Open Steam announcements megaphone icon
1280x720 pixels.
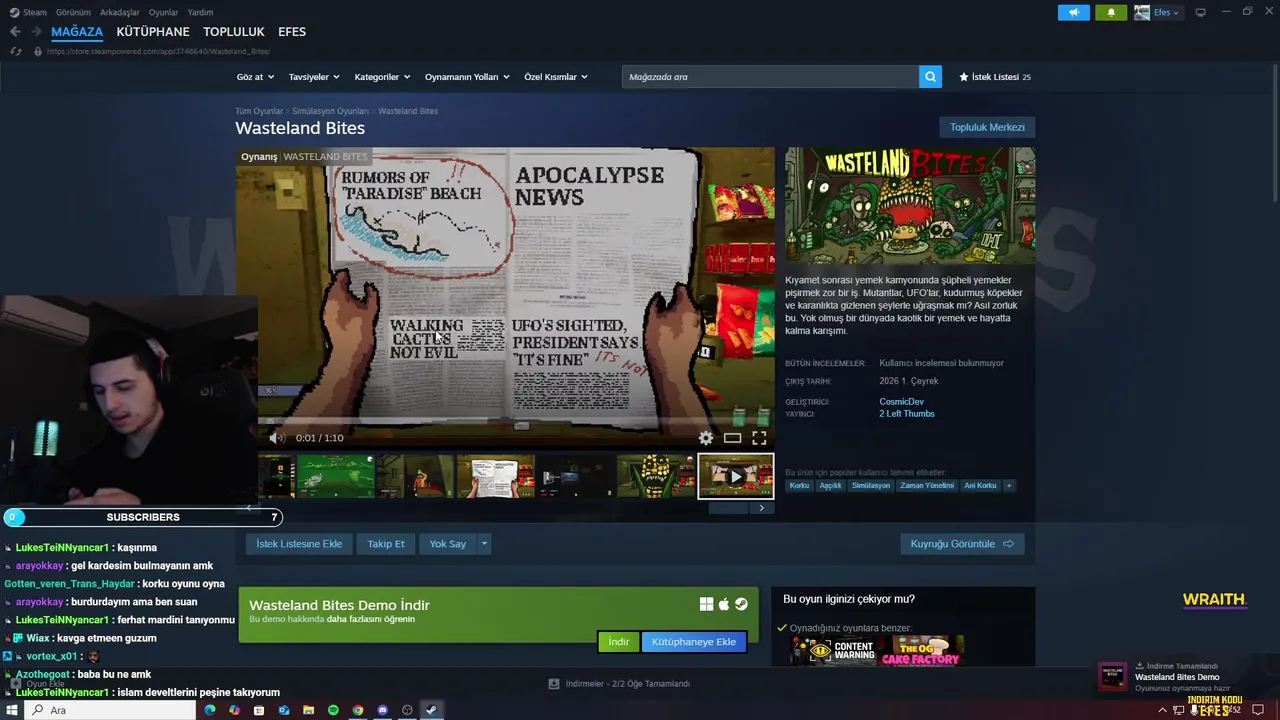pos(1074,12)
